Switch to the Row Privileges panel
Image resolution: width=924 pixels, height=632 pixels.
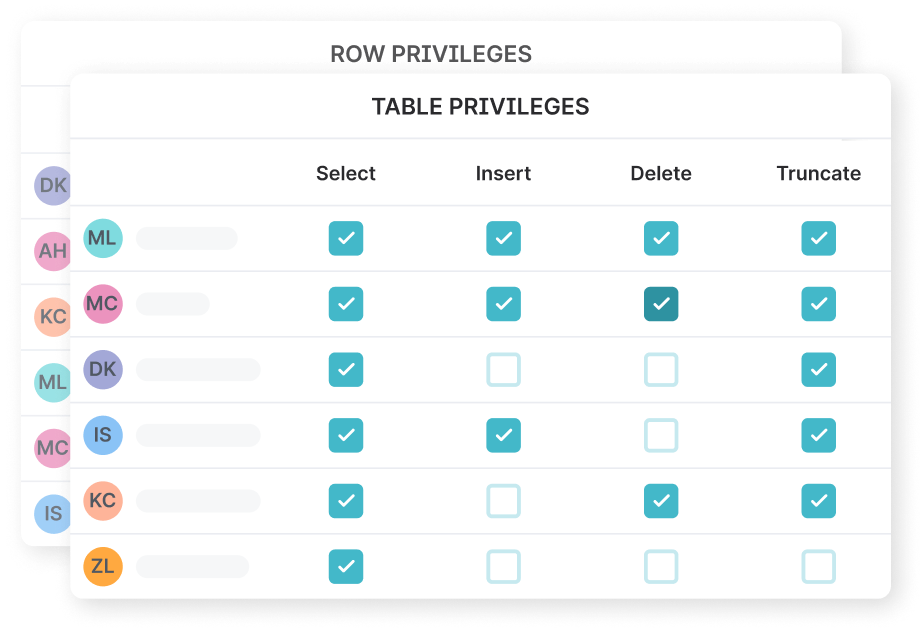pos(431,54)
